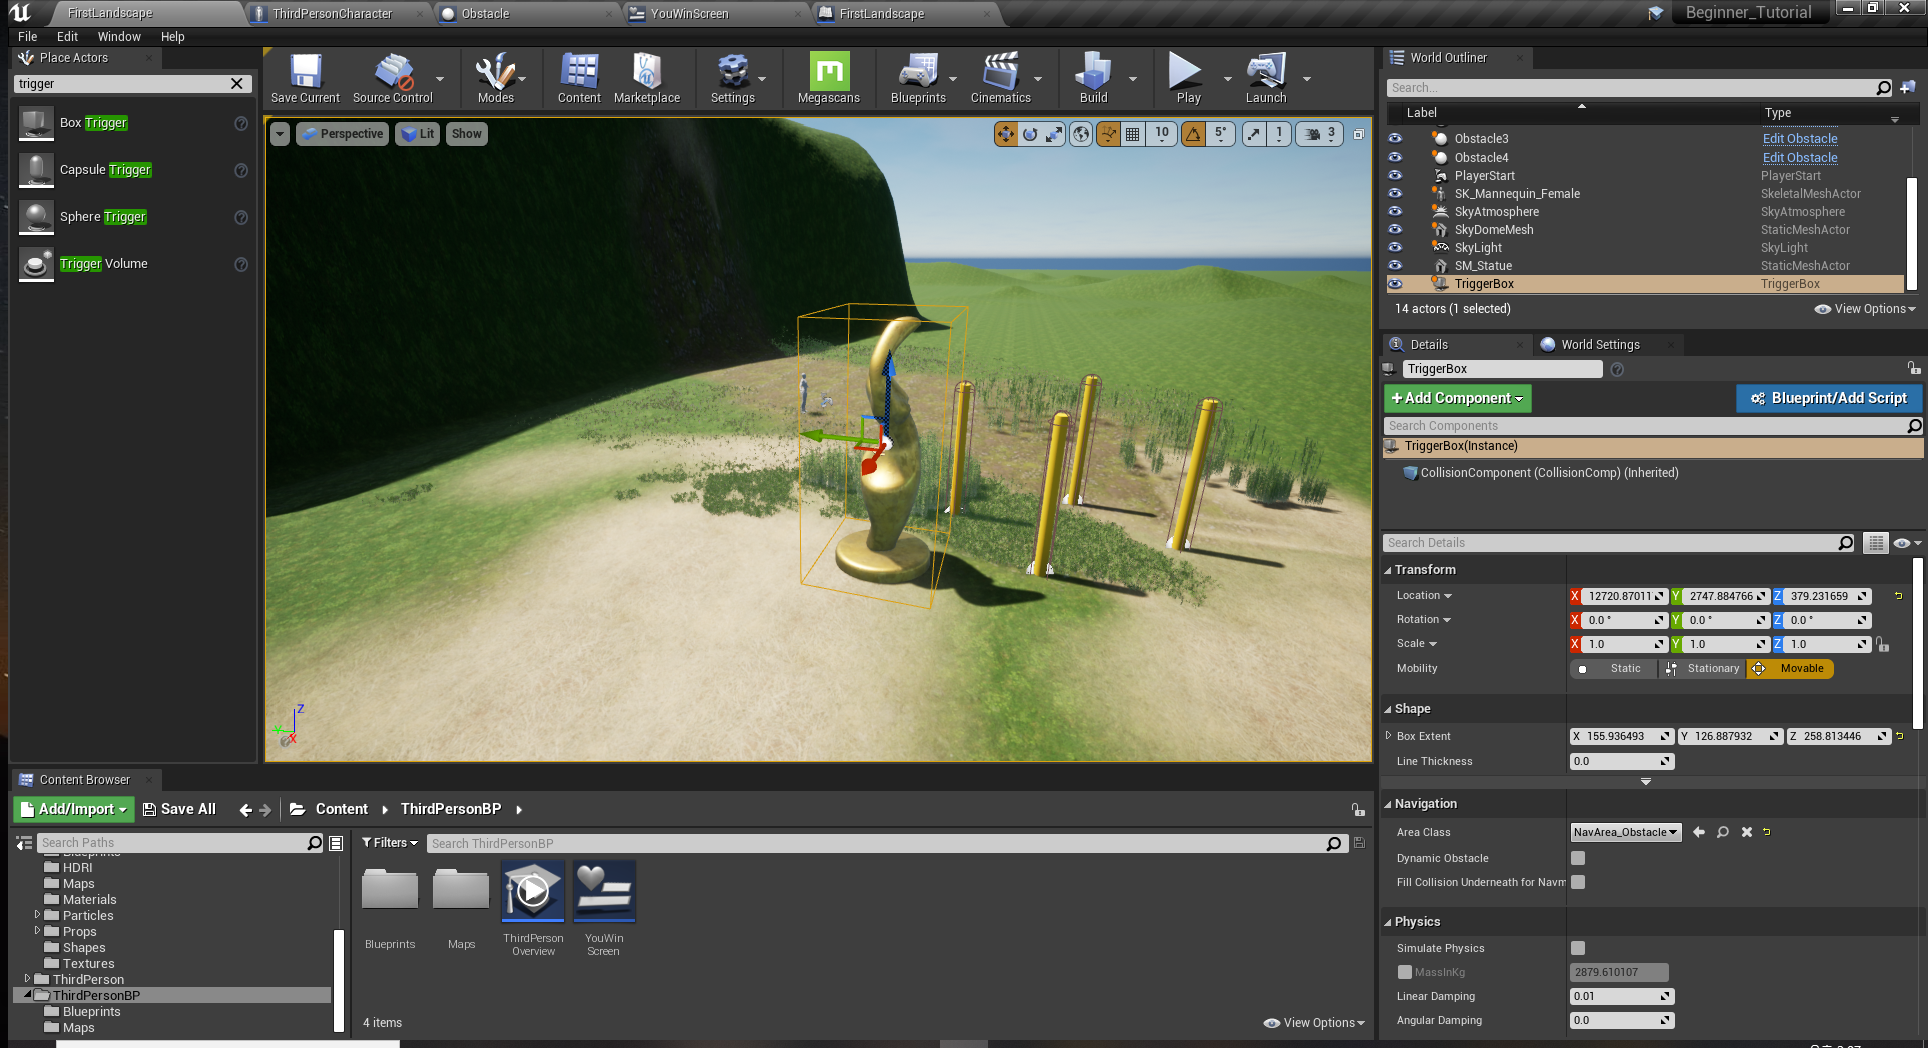
Task: Set mobility to Static
Action: [x=1614, y=669]
